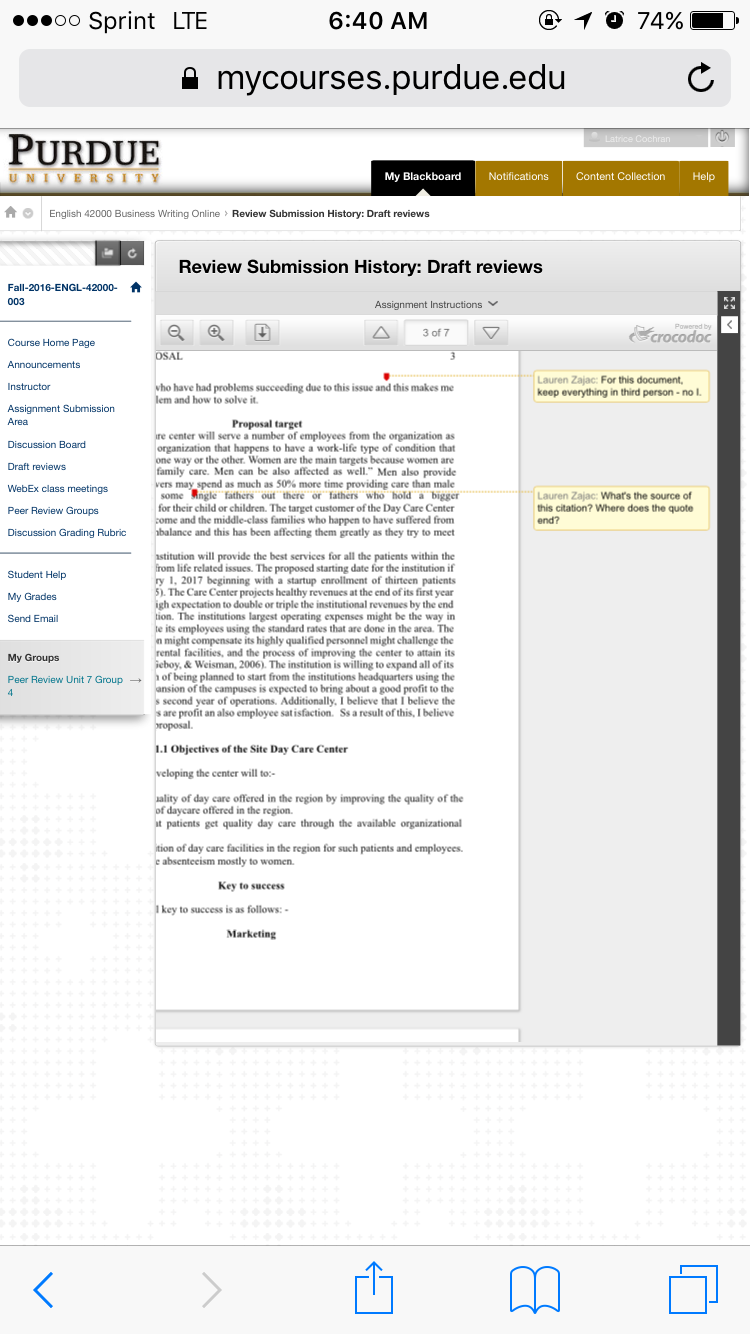Click the logout power icon

coord(722,137)
